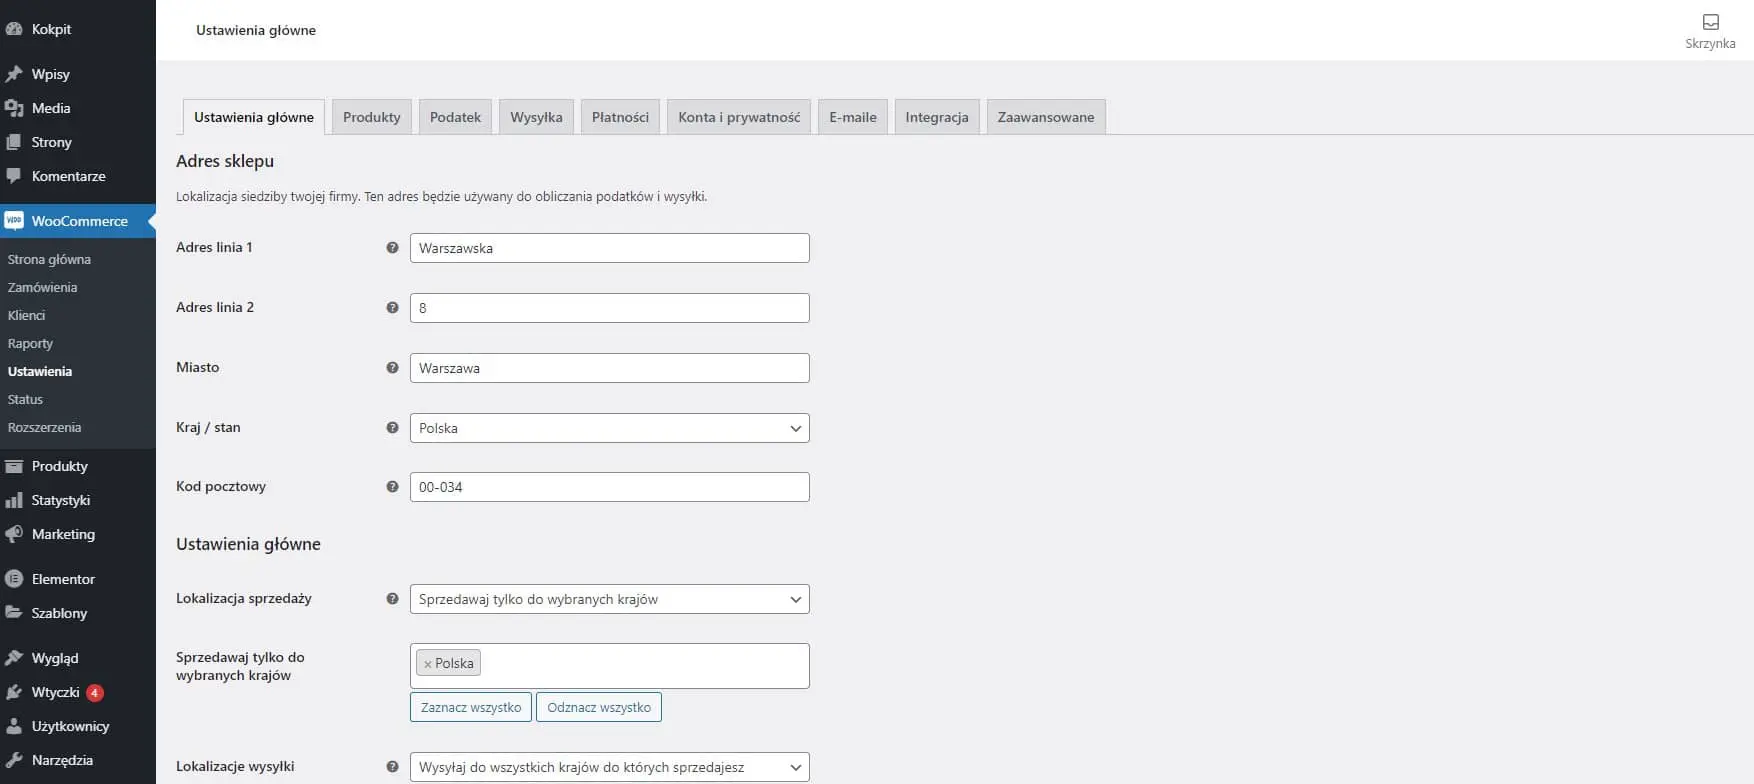Image resolution: width=1754 pixels, height=784 pixels.
Task: Click the Kokpit dashboard icon
Action: tap(14, 29)
